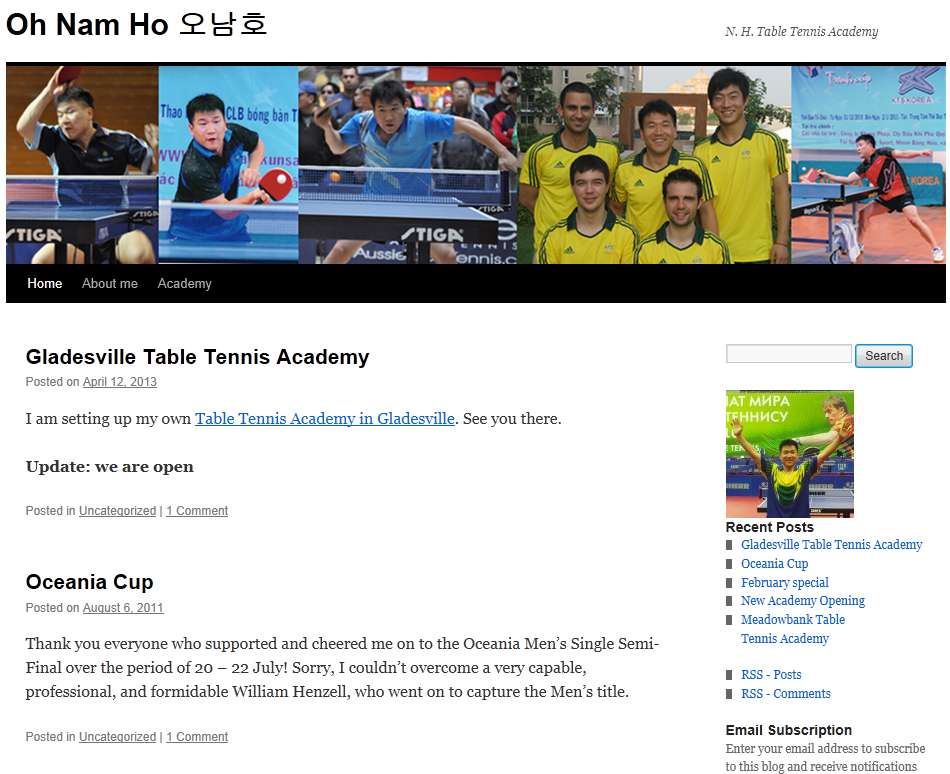The height and width of the screenshot is (774, 950).
Task: Select New Academy Opening recent post
Action: tap(803, 601)
